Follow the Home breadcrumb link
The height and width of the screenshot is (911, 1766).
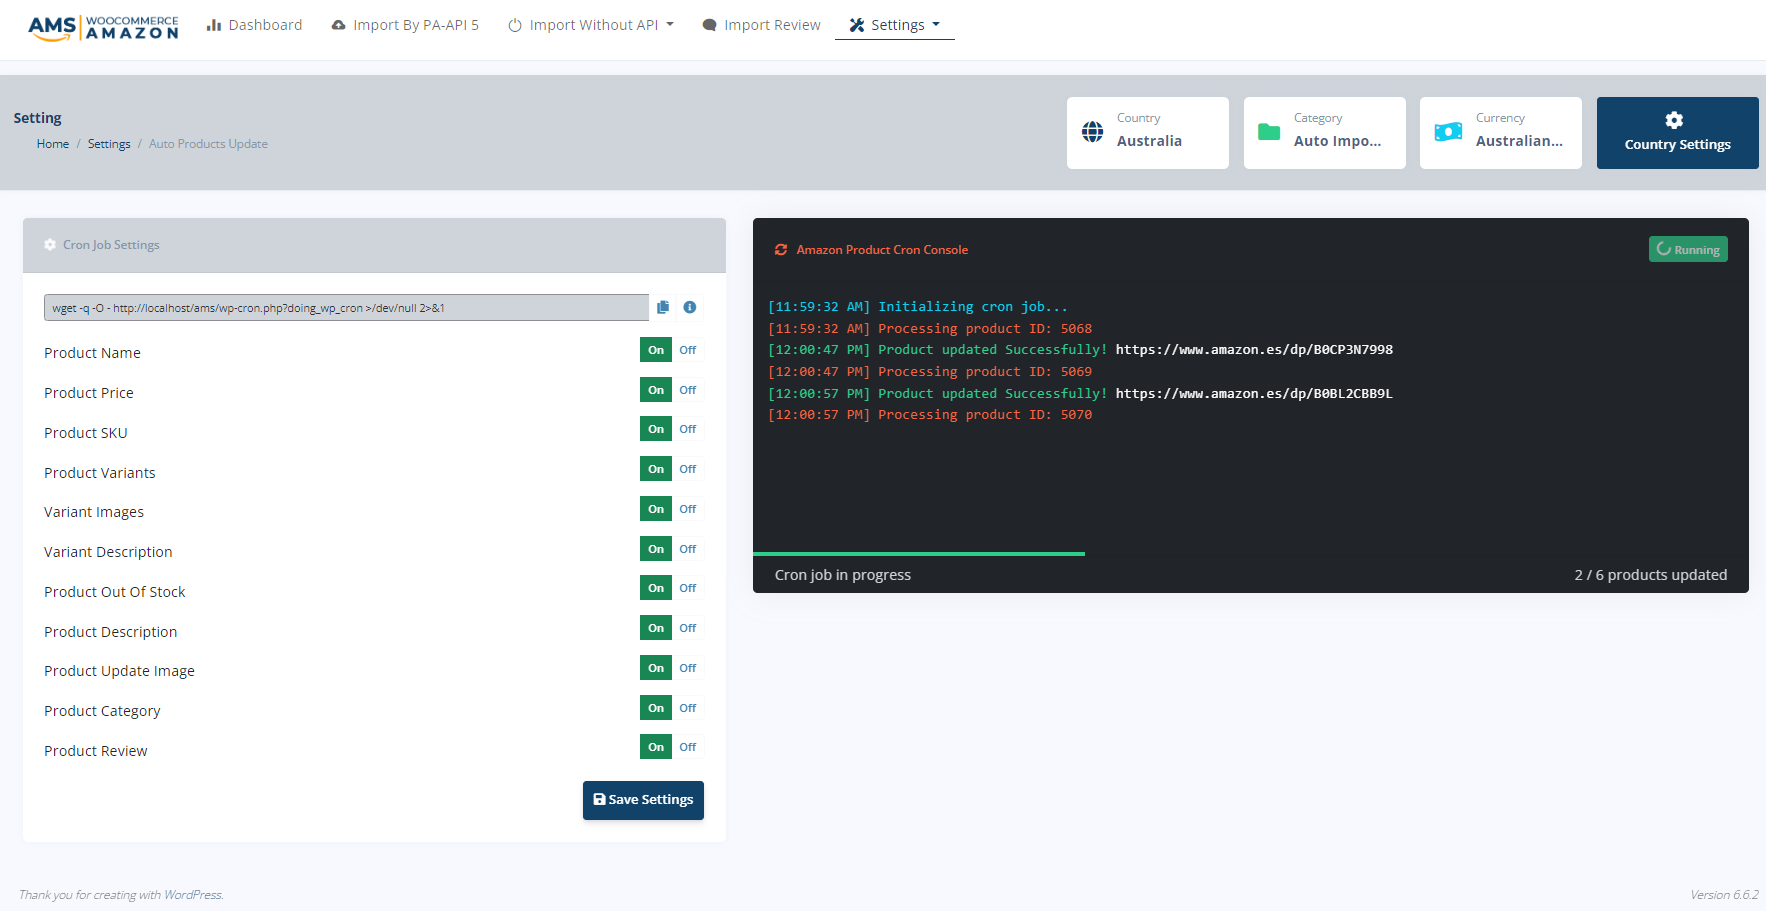[x=53, y=144]
